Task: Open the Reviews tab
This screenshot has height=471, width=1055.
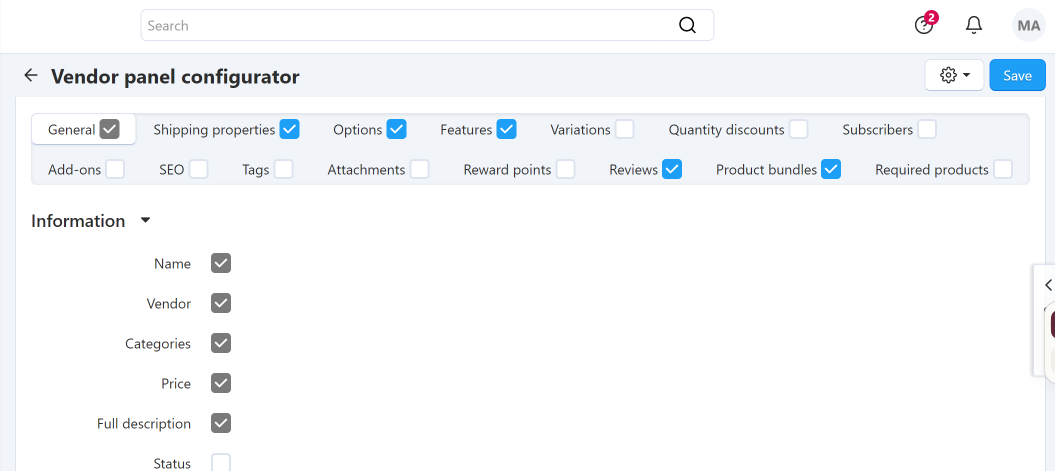Action: tap(633, 170)
